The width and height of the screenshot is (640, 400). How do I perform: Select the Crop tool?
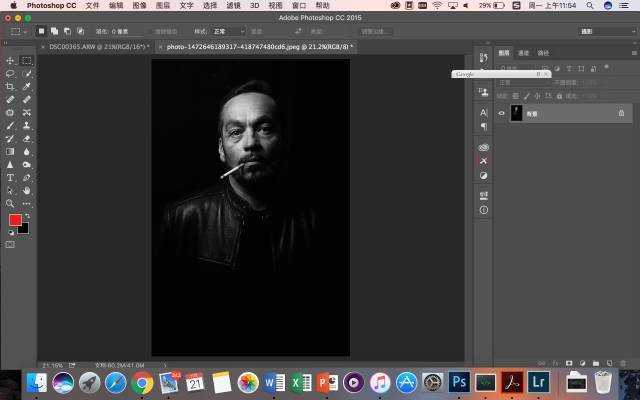pyautogui.click(x=10, y=87)
